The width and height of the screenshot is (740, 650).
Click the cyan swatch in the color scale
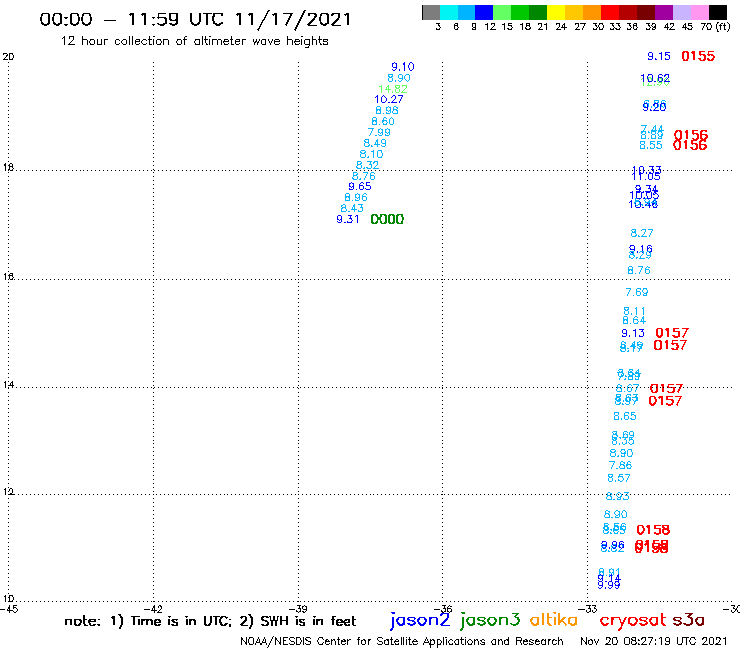[x=449, y=12]
